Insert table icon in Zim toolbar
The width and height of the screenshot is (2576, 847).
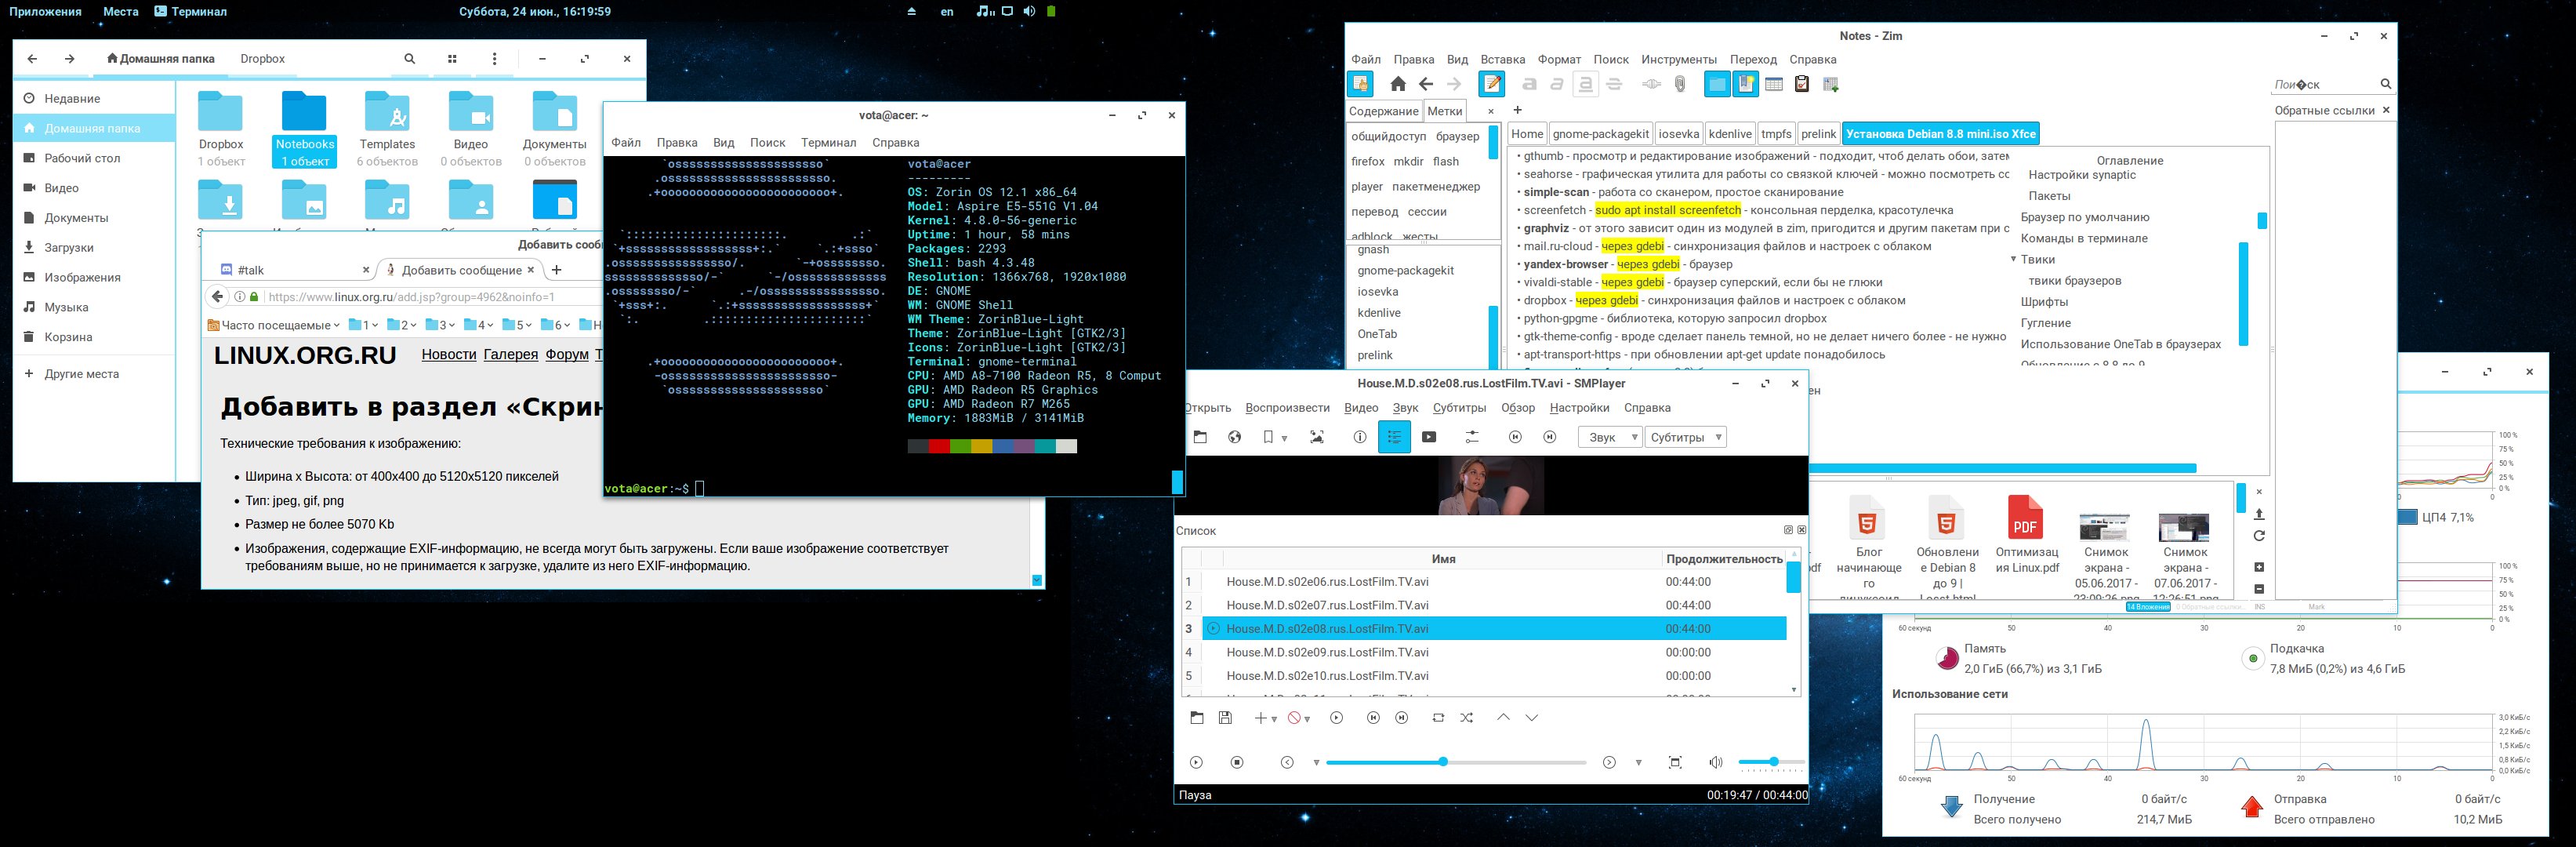pos(1831,84)
